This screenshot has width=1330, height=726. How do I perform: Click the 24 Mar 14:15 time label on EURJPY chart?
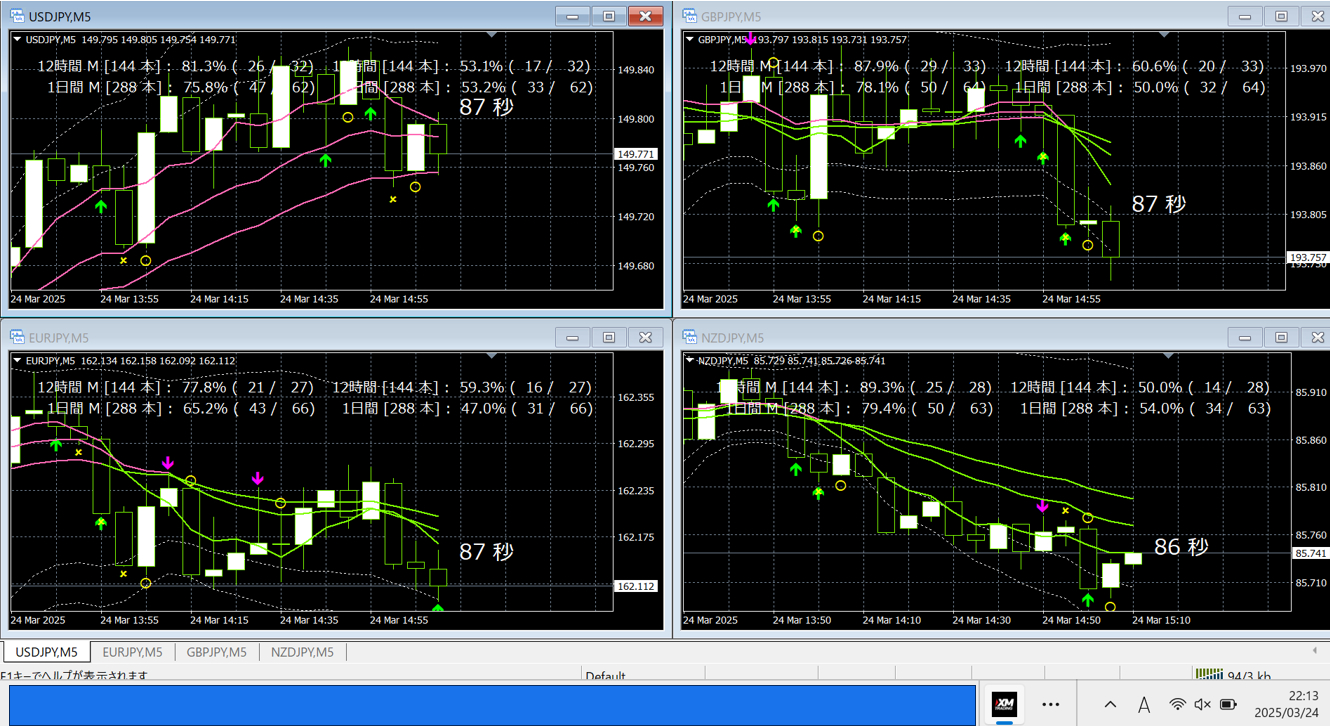click(x=219, y=620)
